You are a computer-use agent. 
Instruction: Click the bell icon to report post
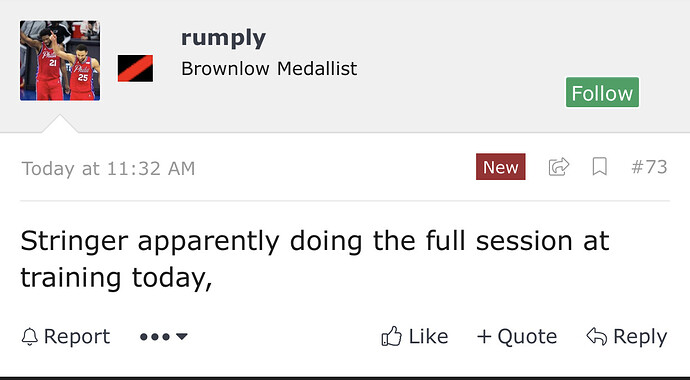29,337
